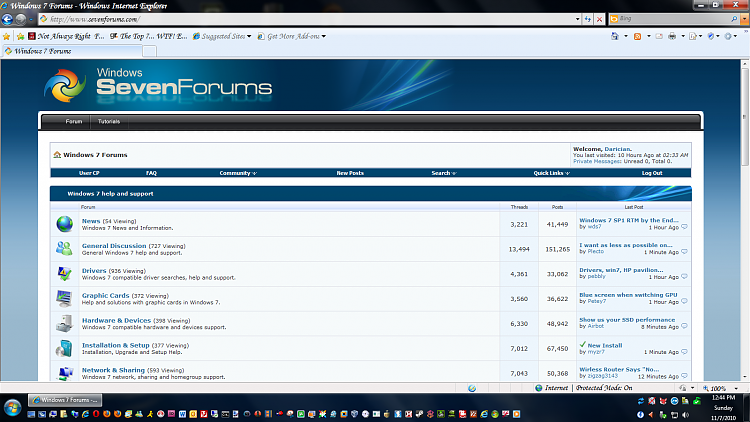Click the Windows Start orb
The image size is (750, 422).
point(12,408)
